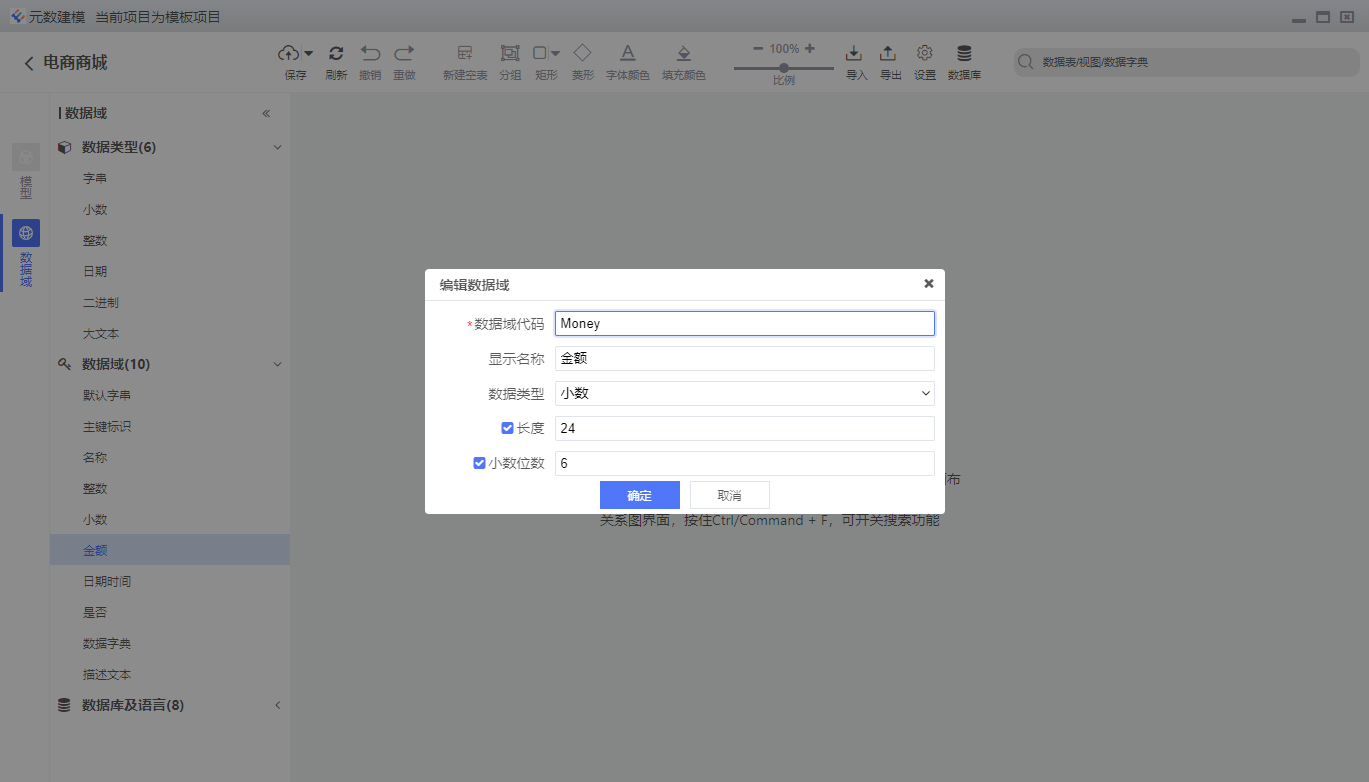Screen dimensions: 1369x782
Task: Click the Undo (撤销) icon
Action: pyautogui.click(x=370, y=53)
